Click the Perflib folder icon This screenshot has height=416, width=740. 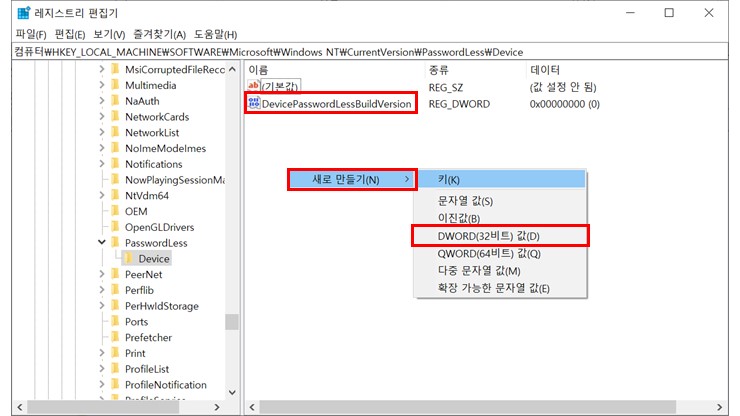pyautogui.click(x=115, y=290)
